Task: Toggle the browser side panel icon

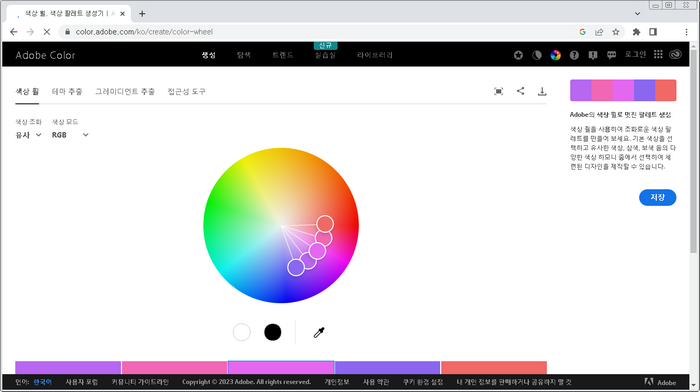Action: point(653,32)
